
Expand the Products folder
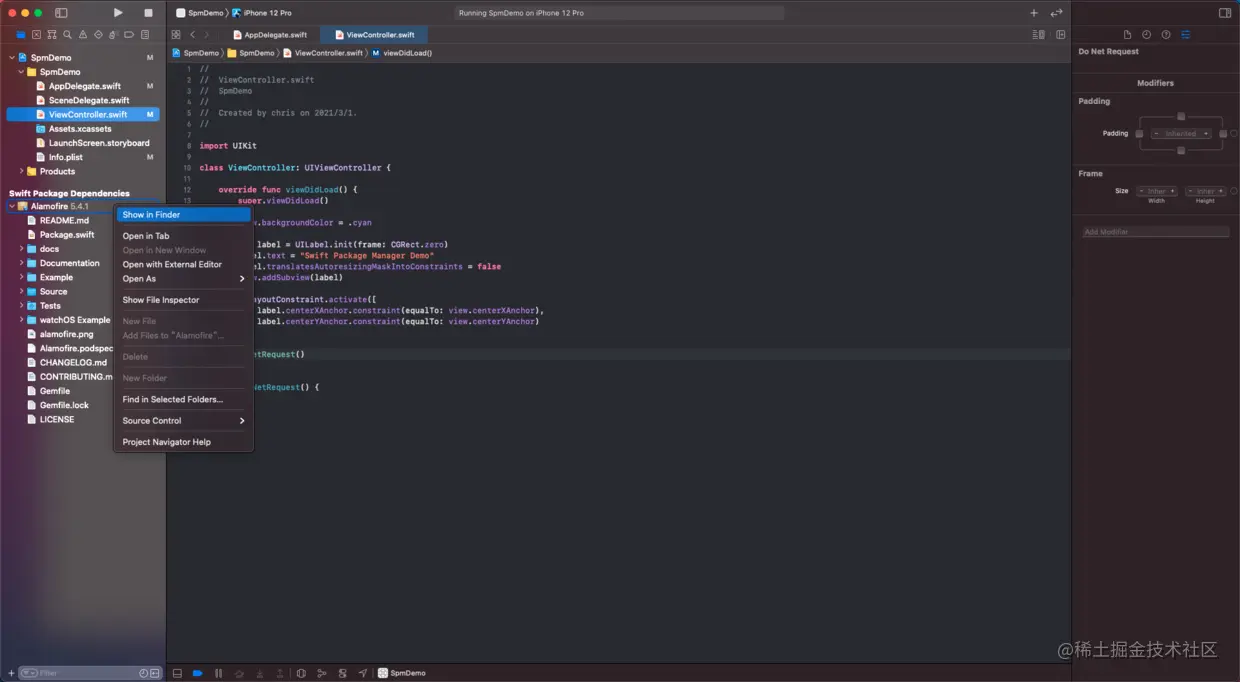[21, 171]
